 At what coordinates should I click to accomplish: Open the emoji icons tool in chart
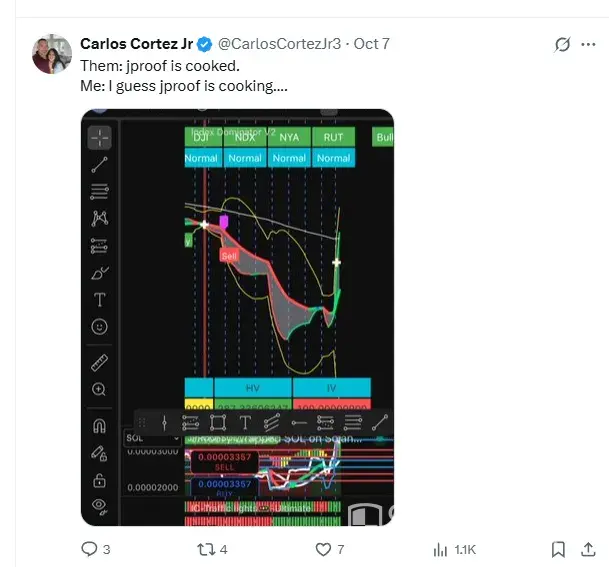[x=100, y=326]
